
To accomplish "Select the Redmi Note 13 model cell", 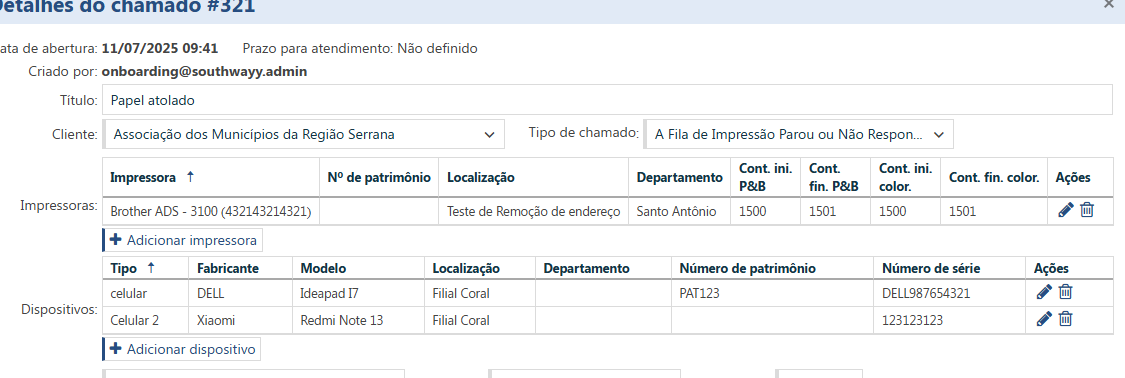I will tap(359, 321).
